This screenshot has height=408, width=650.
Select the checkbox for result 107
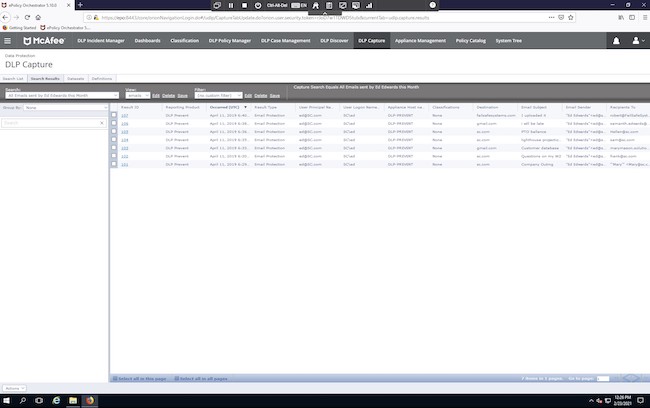[114, 115]
